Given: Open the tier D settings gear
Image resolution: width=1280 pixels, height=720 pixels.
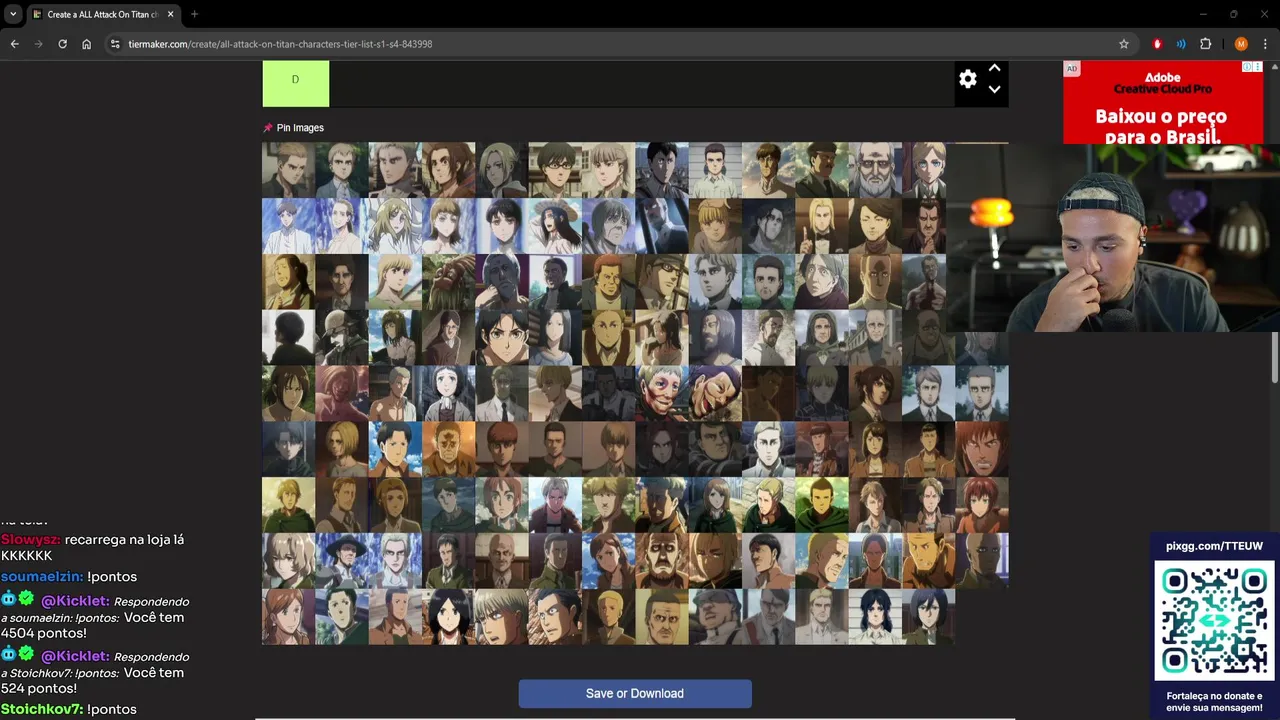Looking at the screenshot, I should (x=967, y=79).
